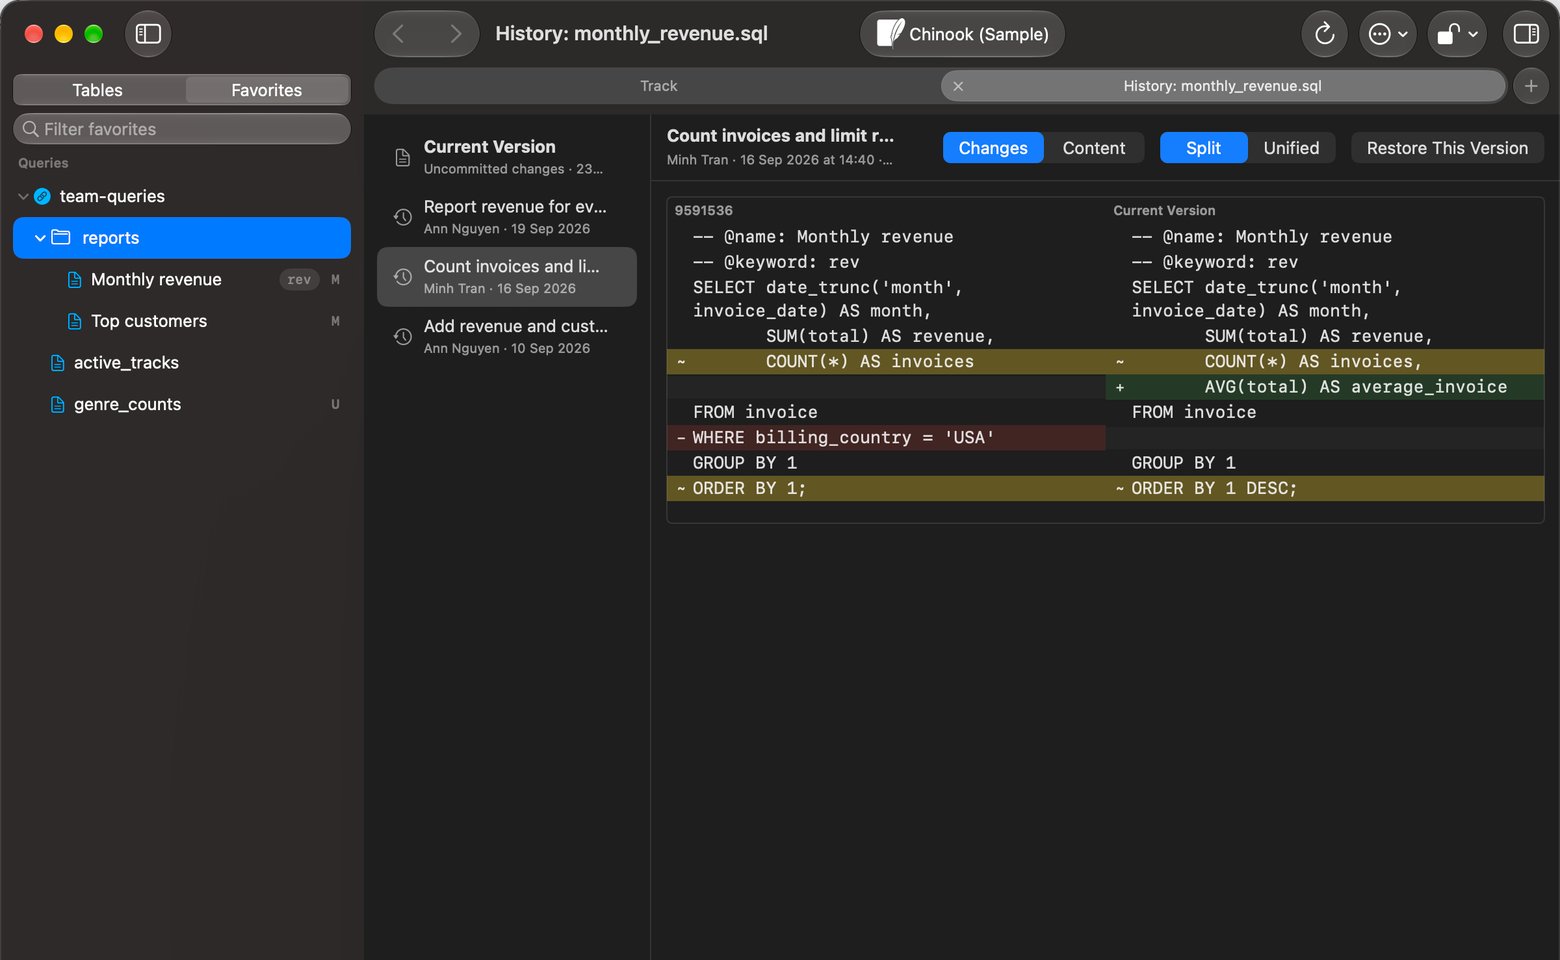1560x960 pixels.
Task: Click the rev keyword badge
Action: 299,280
